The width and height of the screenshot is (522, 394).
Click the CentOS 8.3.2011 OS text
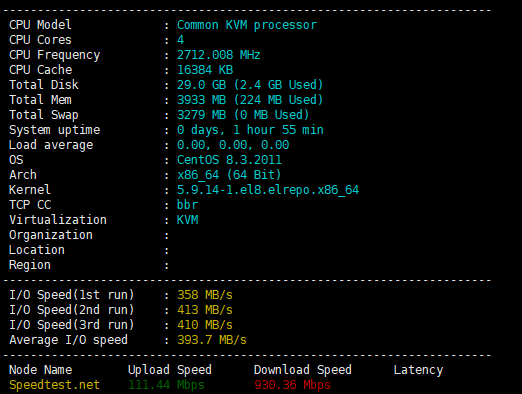click(229, 160)
